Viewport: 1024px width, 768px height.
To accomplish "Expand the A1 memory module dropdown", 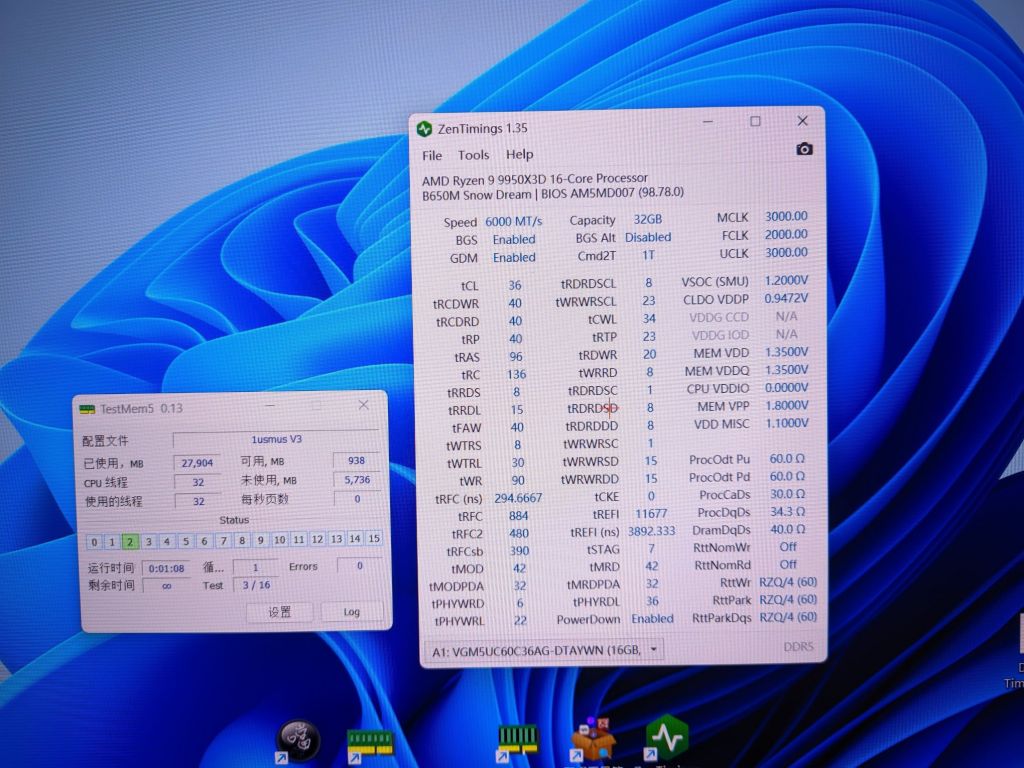I will click(654, 648).
